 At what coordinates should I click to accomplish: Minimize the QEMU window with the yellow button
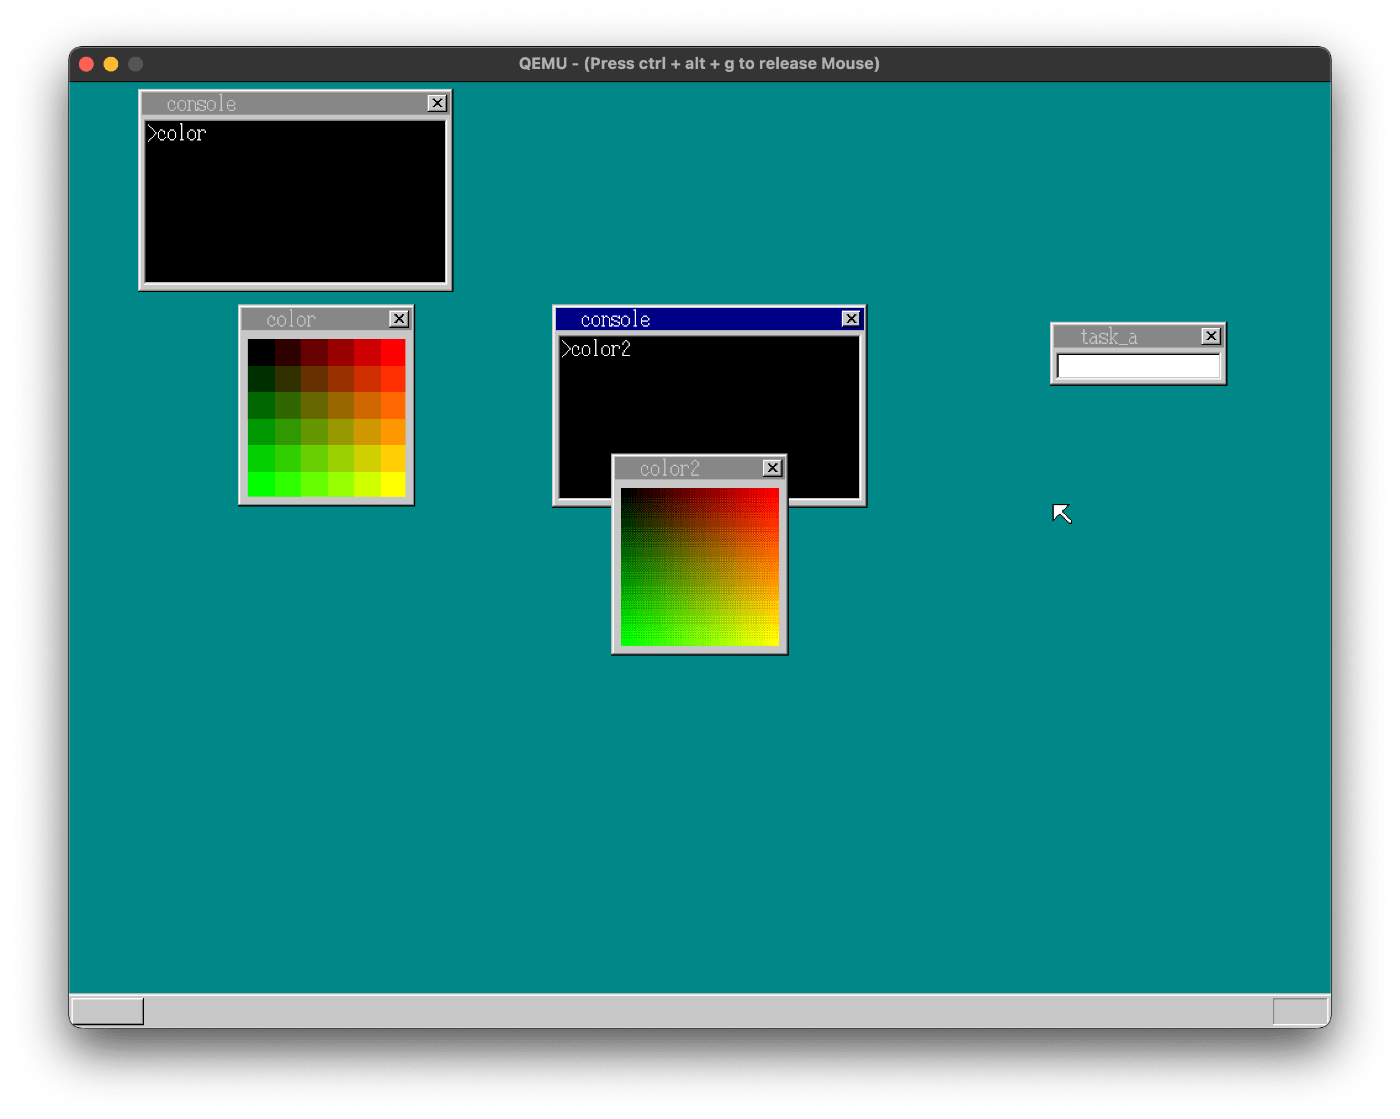pyautogui.click(x=111, y=64)
